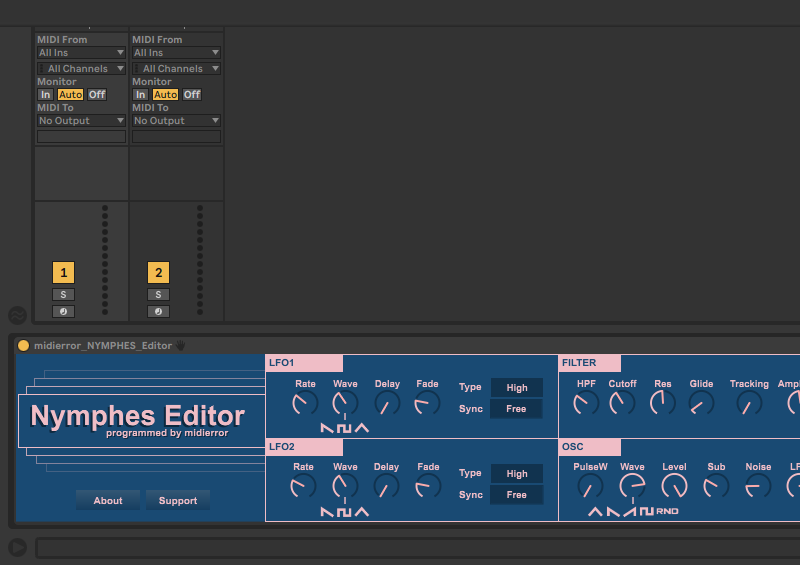Viewport: 800px width, 565px height.
Task: Set track 1 Monitor to Auto
Action: 70,94
